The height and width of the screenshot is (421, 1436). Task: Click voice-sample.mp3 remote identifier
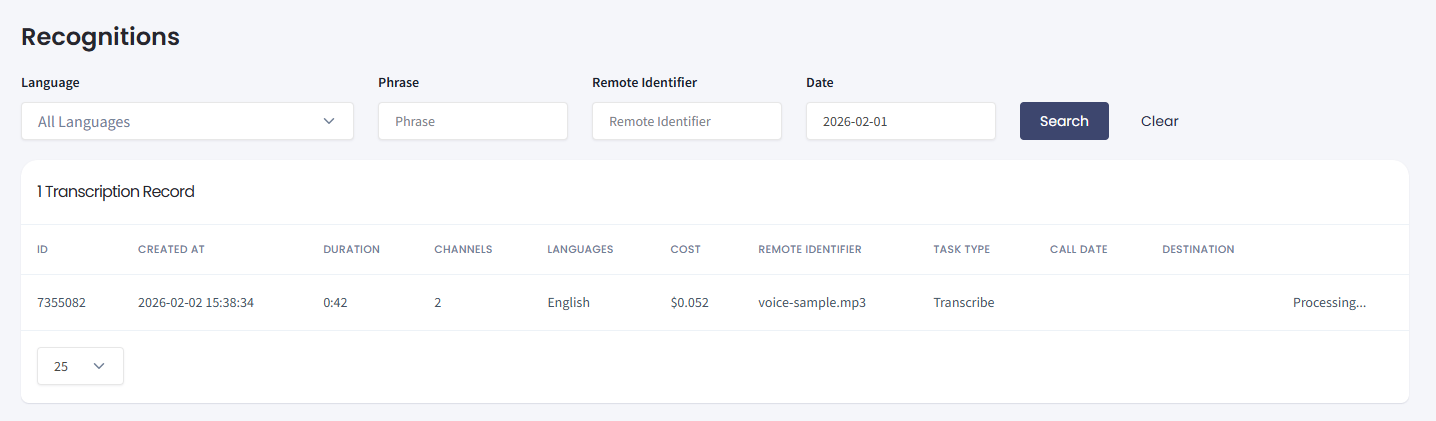pyautogui.click(x=812, y=302)
